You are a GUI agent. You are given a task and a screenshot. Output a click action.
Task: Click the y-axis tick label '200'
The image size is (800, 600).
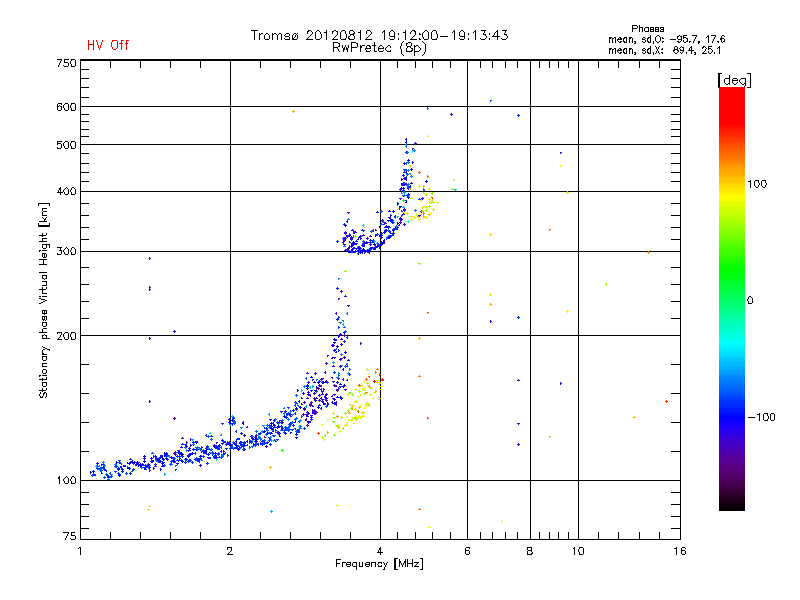(x=66, y=336)
